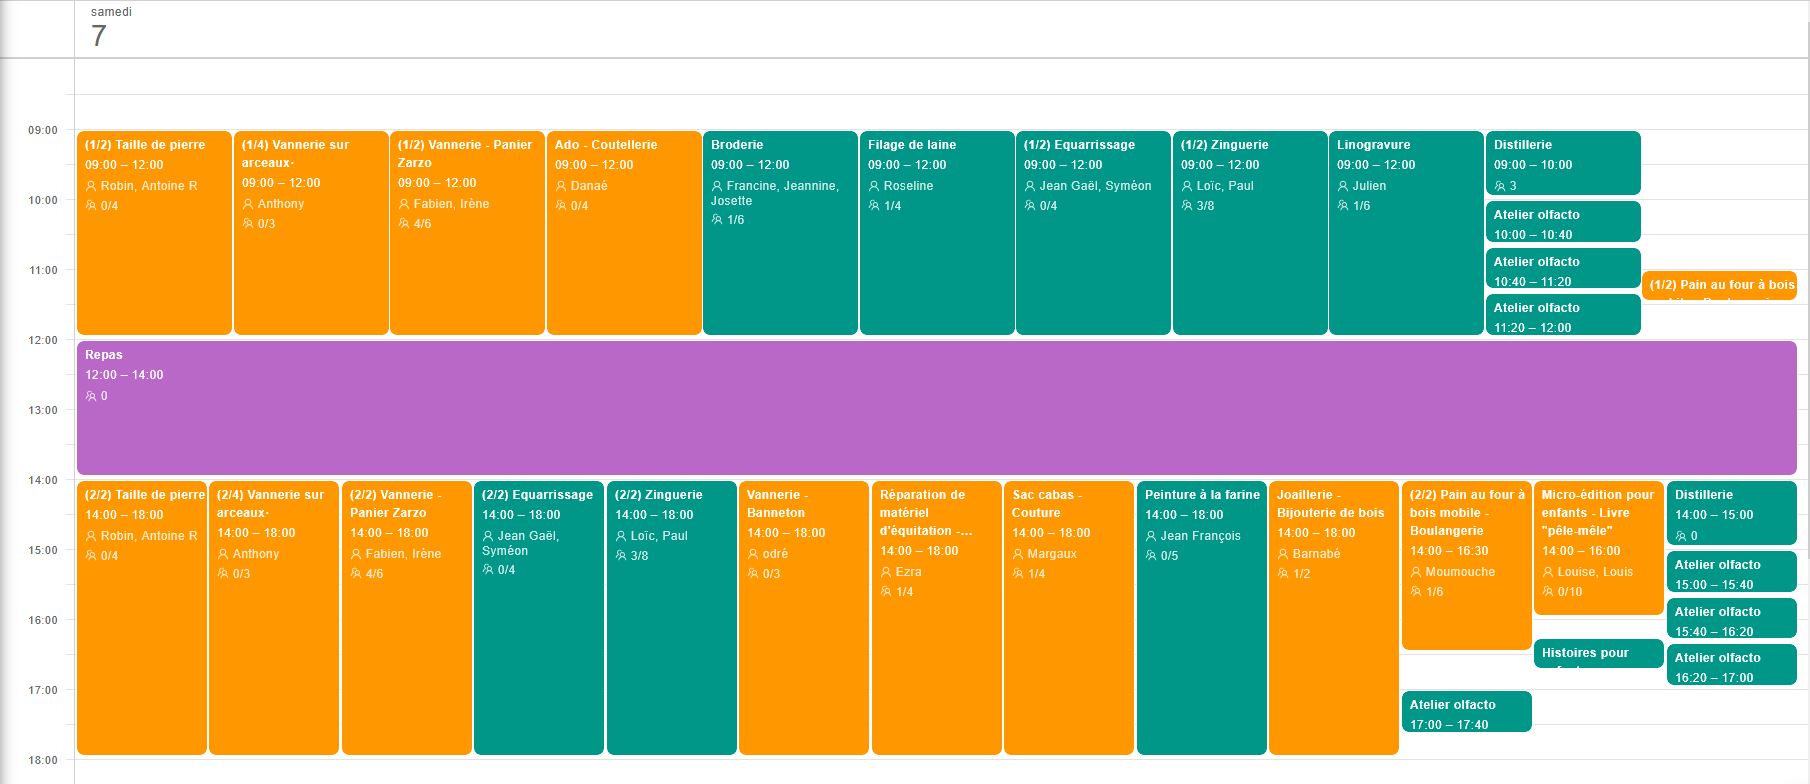Screen dimensions: 1810x784
Task: Click the person icon beside Roseline
Action: point(874,186)
